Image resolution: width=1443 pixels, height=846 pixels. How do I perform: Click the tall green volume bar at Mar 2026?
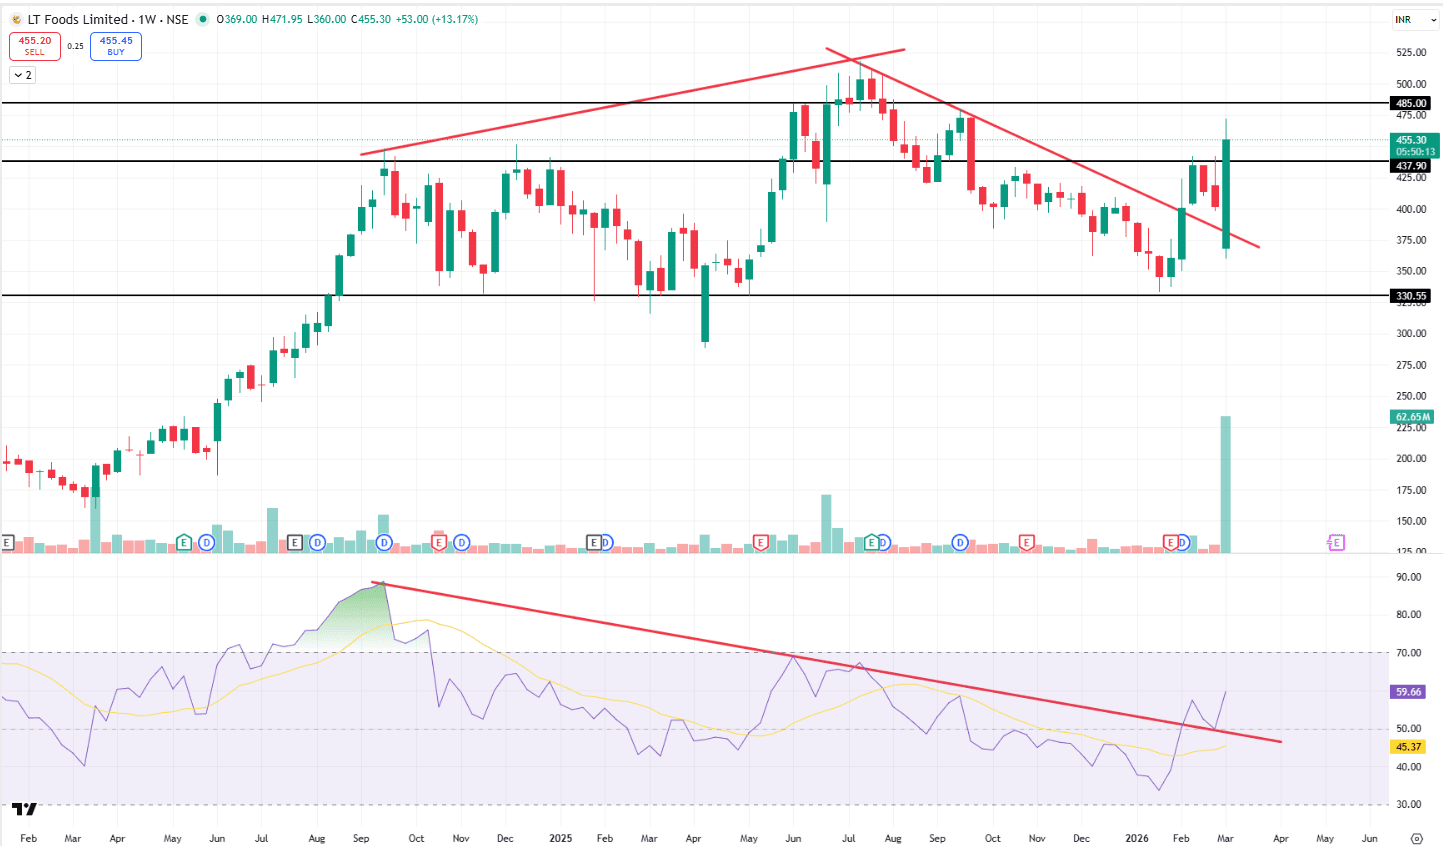(1225, 484)
